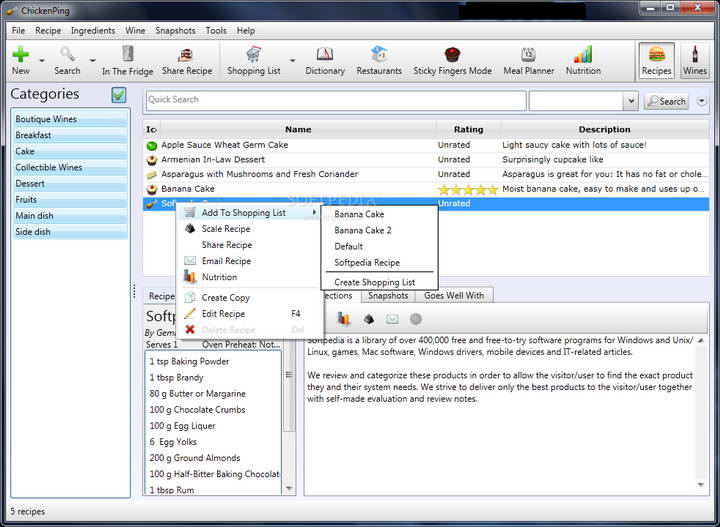Viewport: 720px width, 527px height.
Task: Toggle the Categories checkbox
Action: [119, 95]
